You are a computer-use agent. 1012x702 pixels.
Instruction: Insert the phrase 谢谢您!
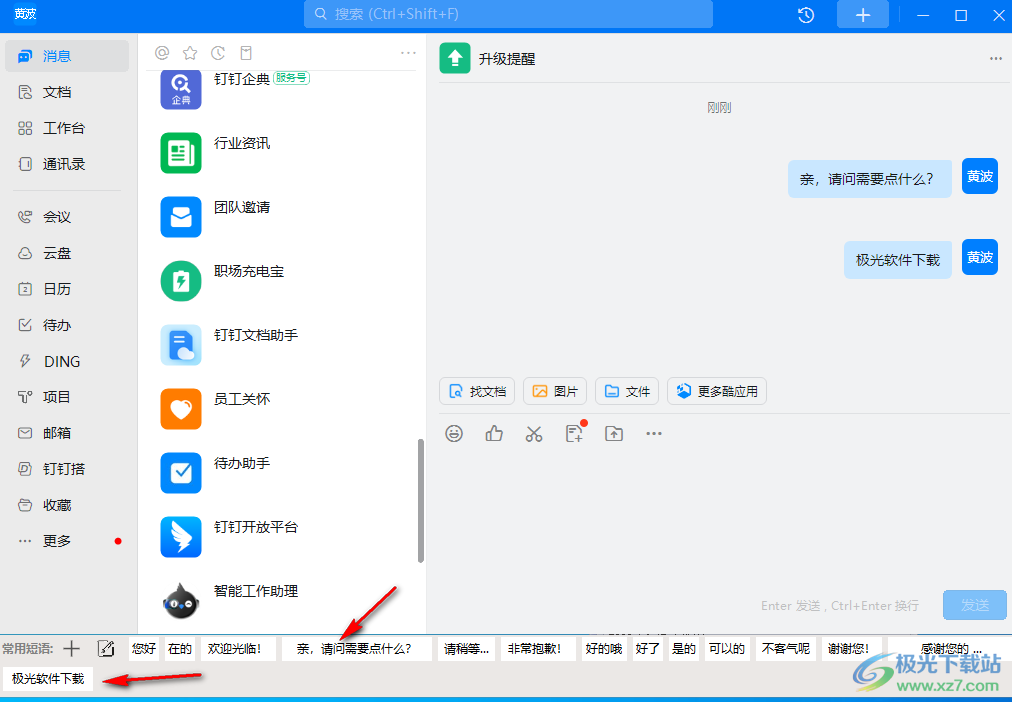point(851,648)
